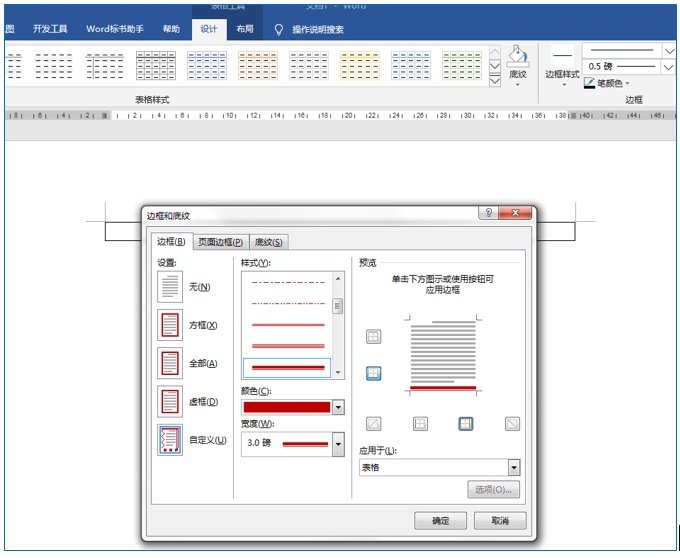Open the Color (颜色) dropdown arrow
Screen dimensions: 680x558
click(338, 407)
